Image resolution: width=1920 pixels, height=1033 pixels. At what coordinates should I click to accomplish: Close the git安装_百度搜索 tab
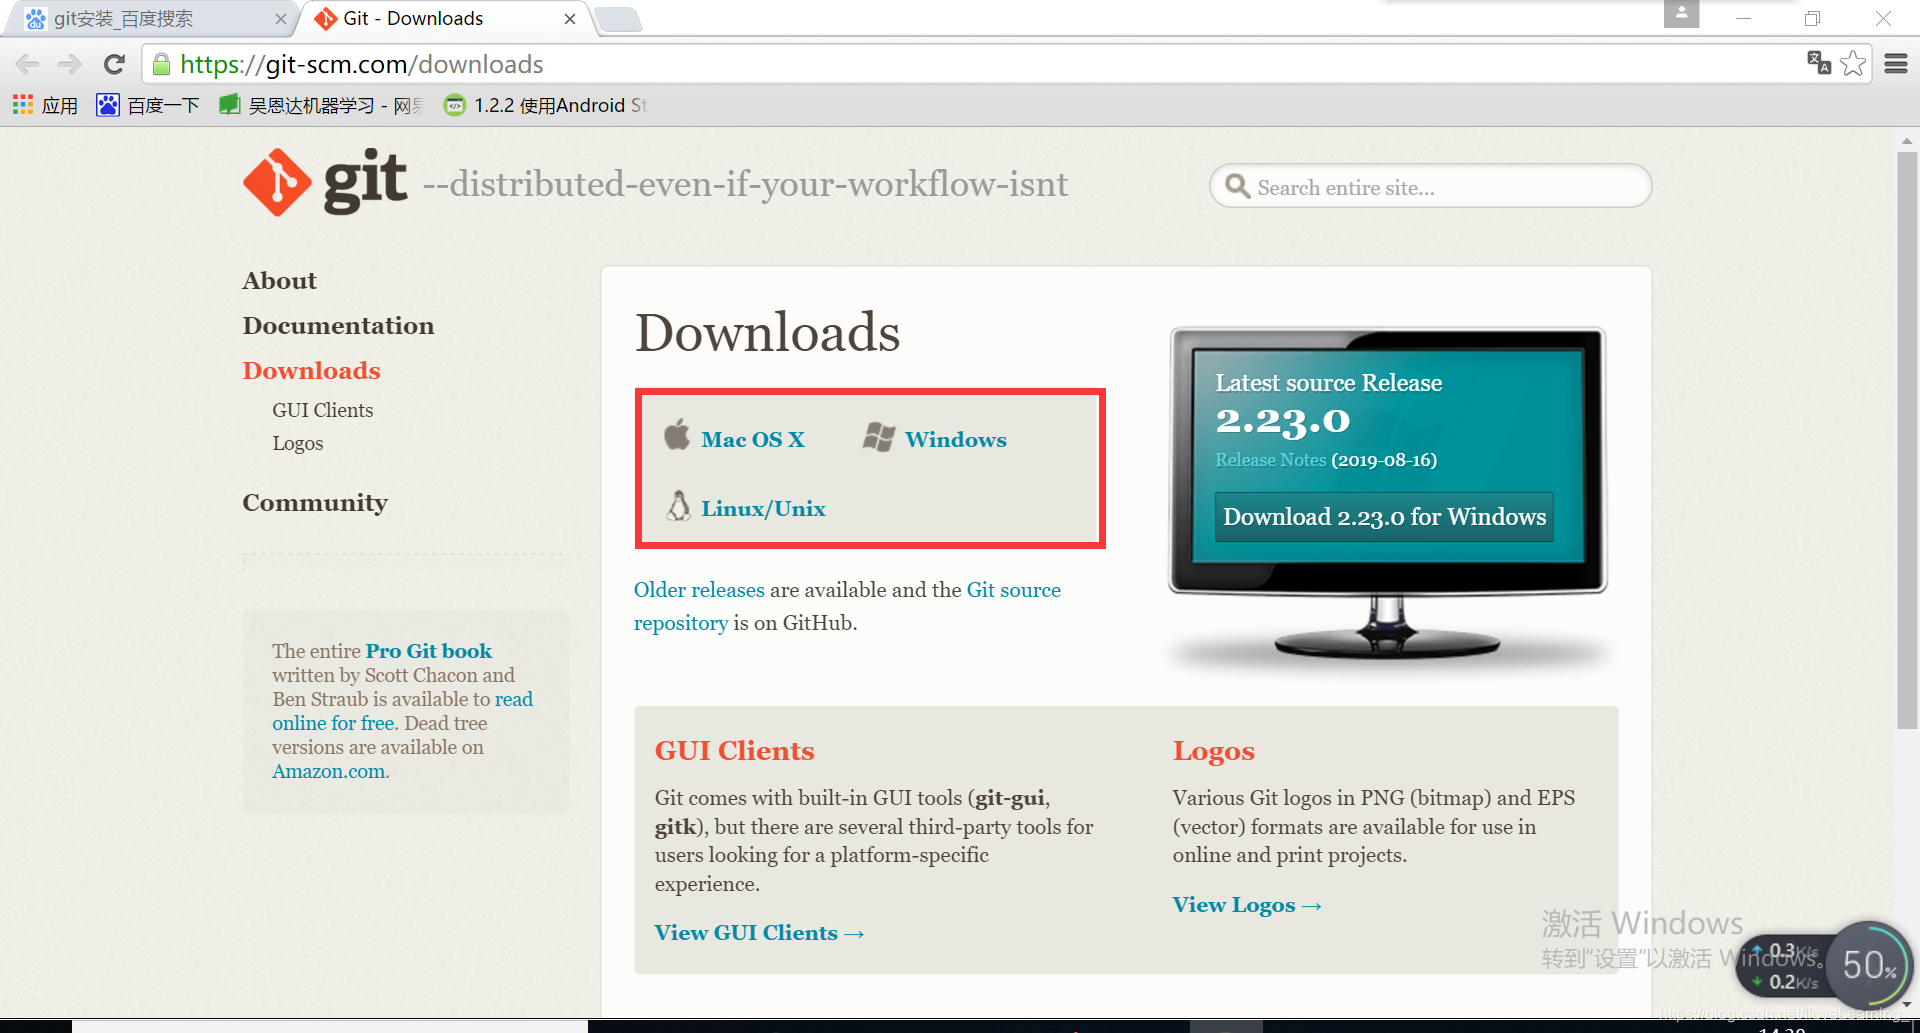click(x=281, y=19)
